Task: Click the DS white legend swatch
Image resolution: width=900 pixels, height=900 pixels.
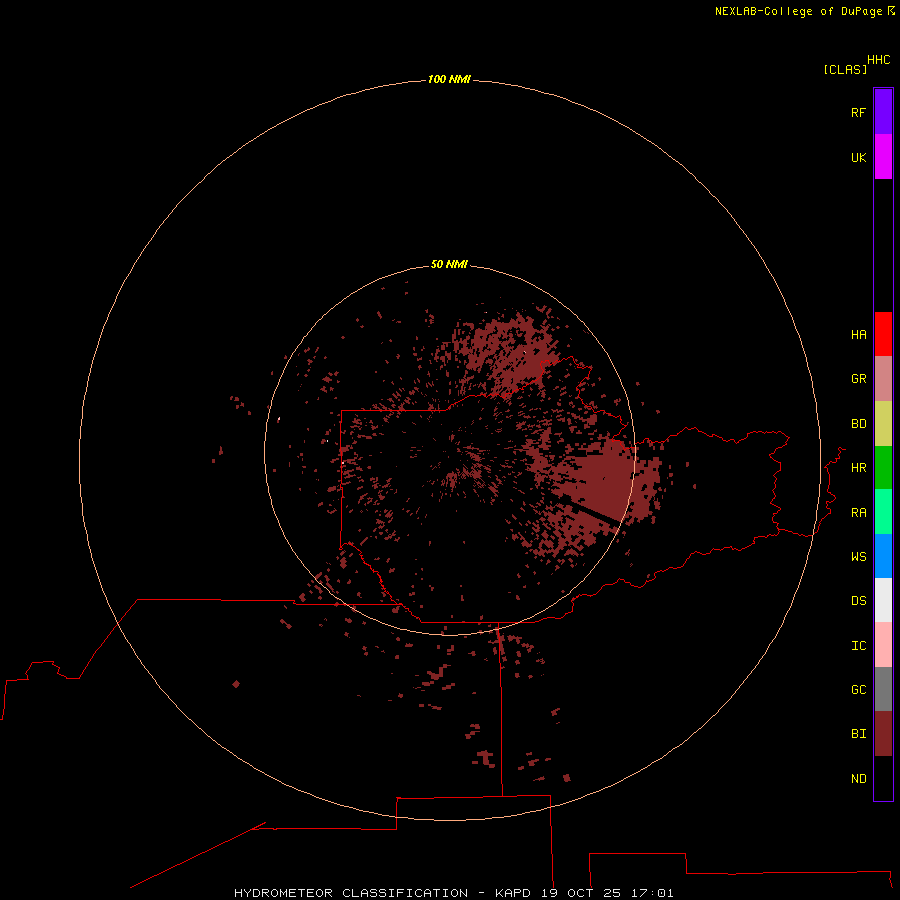Action: (x=883, y=600)
